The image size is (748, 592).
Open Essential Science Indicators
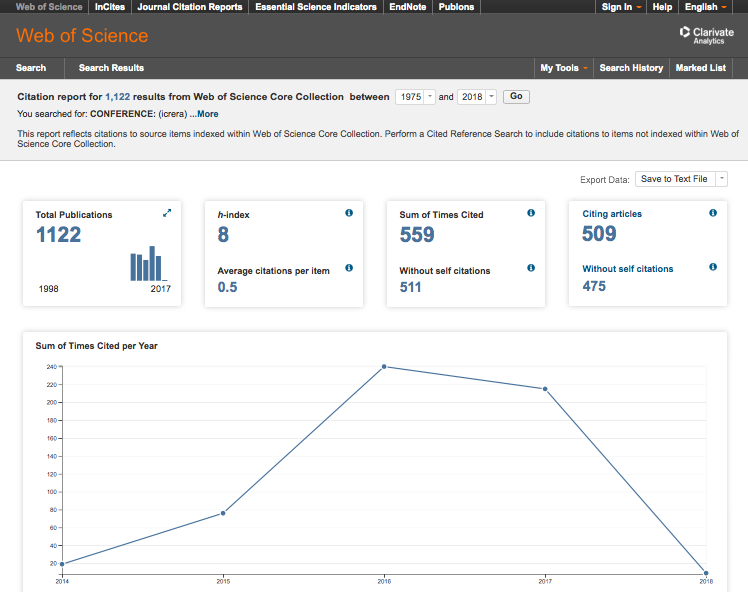(x=316, y=7)
